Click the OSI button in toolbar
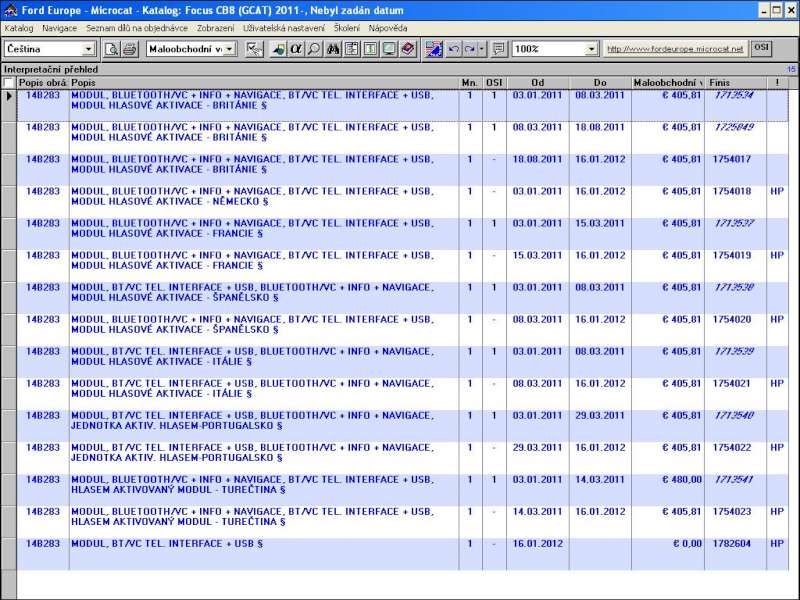The width and height of the screenshot is (800, 600). click(761, 48)
